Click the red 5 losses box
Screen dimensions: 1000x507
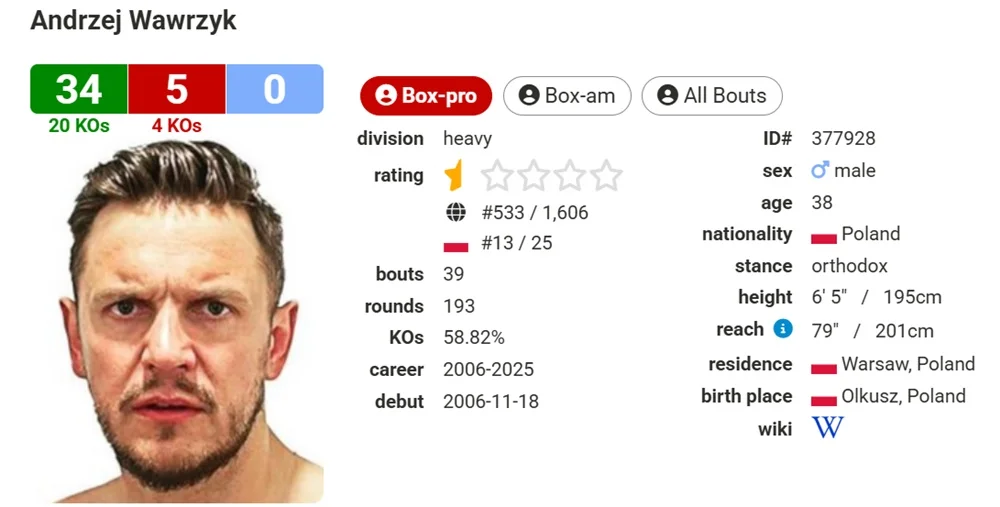[x=176, y=89]
